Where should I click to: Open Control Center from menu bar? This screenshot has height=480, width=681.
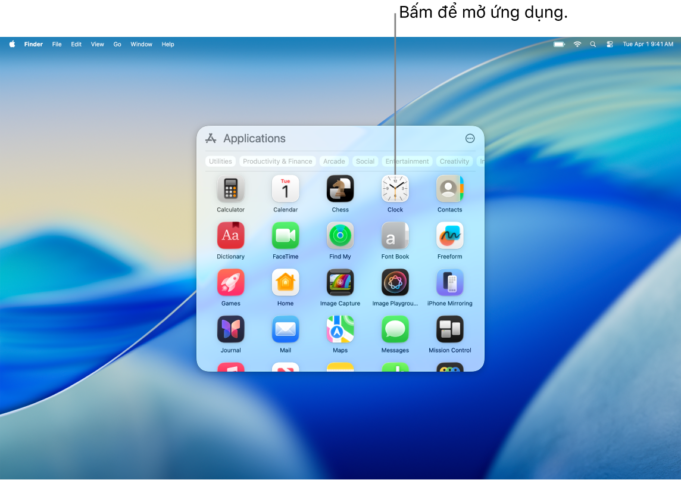point(609,44)
